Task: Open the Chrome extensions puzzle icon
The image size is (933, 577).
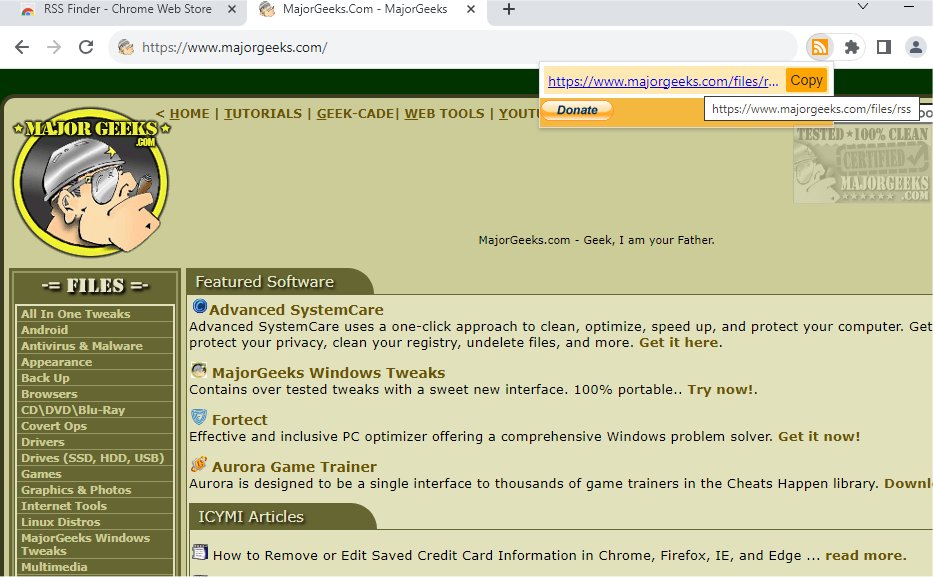Action: click(x=852, y=47)
